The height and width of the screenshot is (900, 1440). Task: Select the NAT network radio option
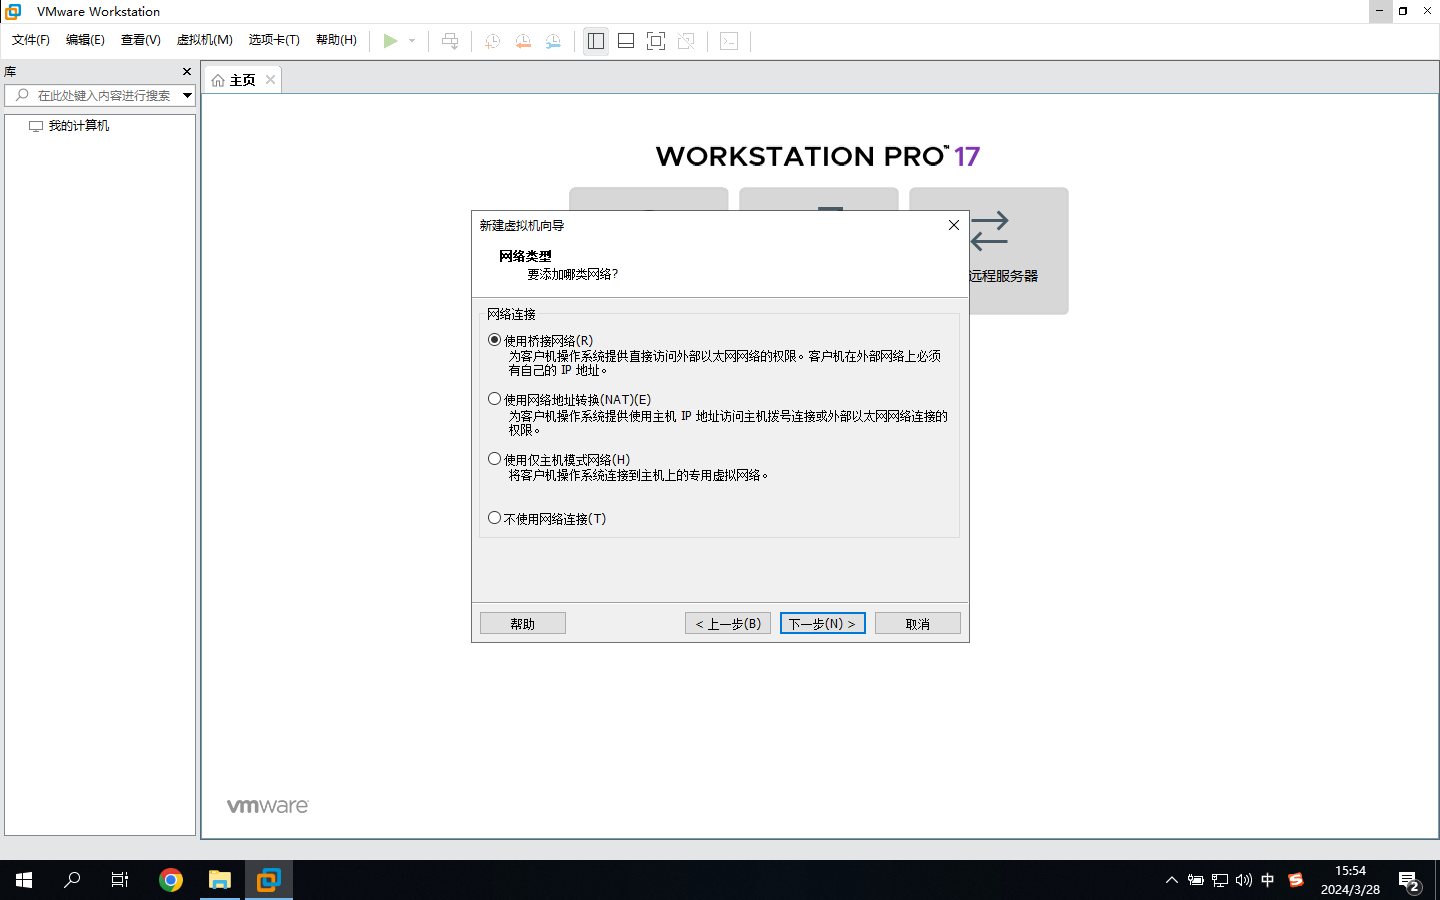495,399
